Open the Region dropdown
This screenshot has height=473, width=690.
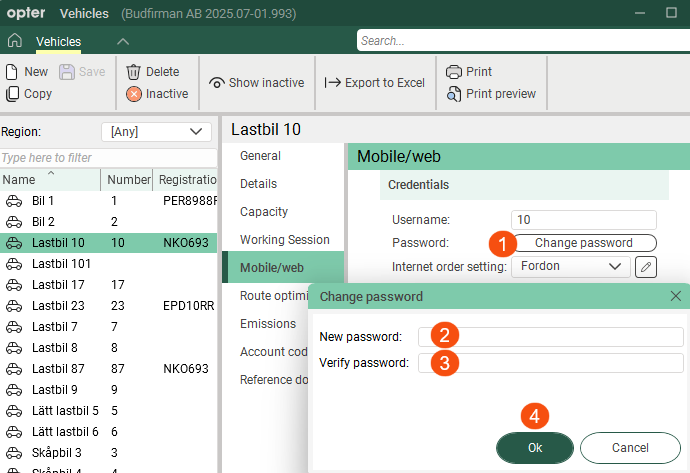157,131
